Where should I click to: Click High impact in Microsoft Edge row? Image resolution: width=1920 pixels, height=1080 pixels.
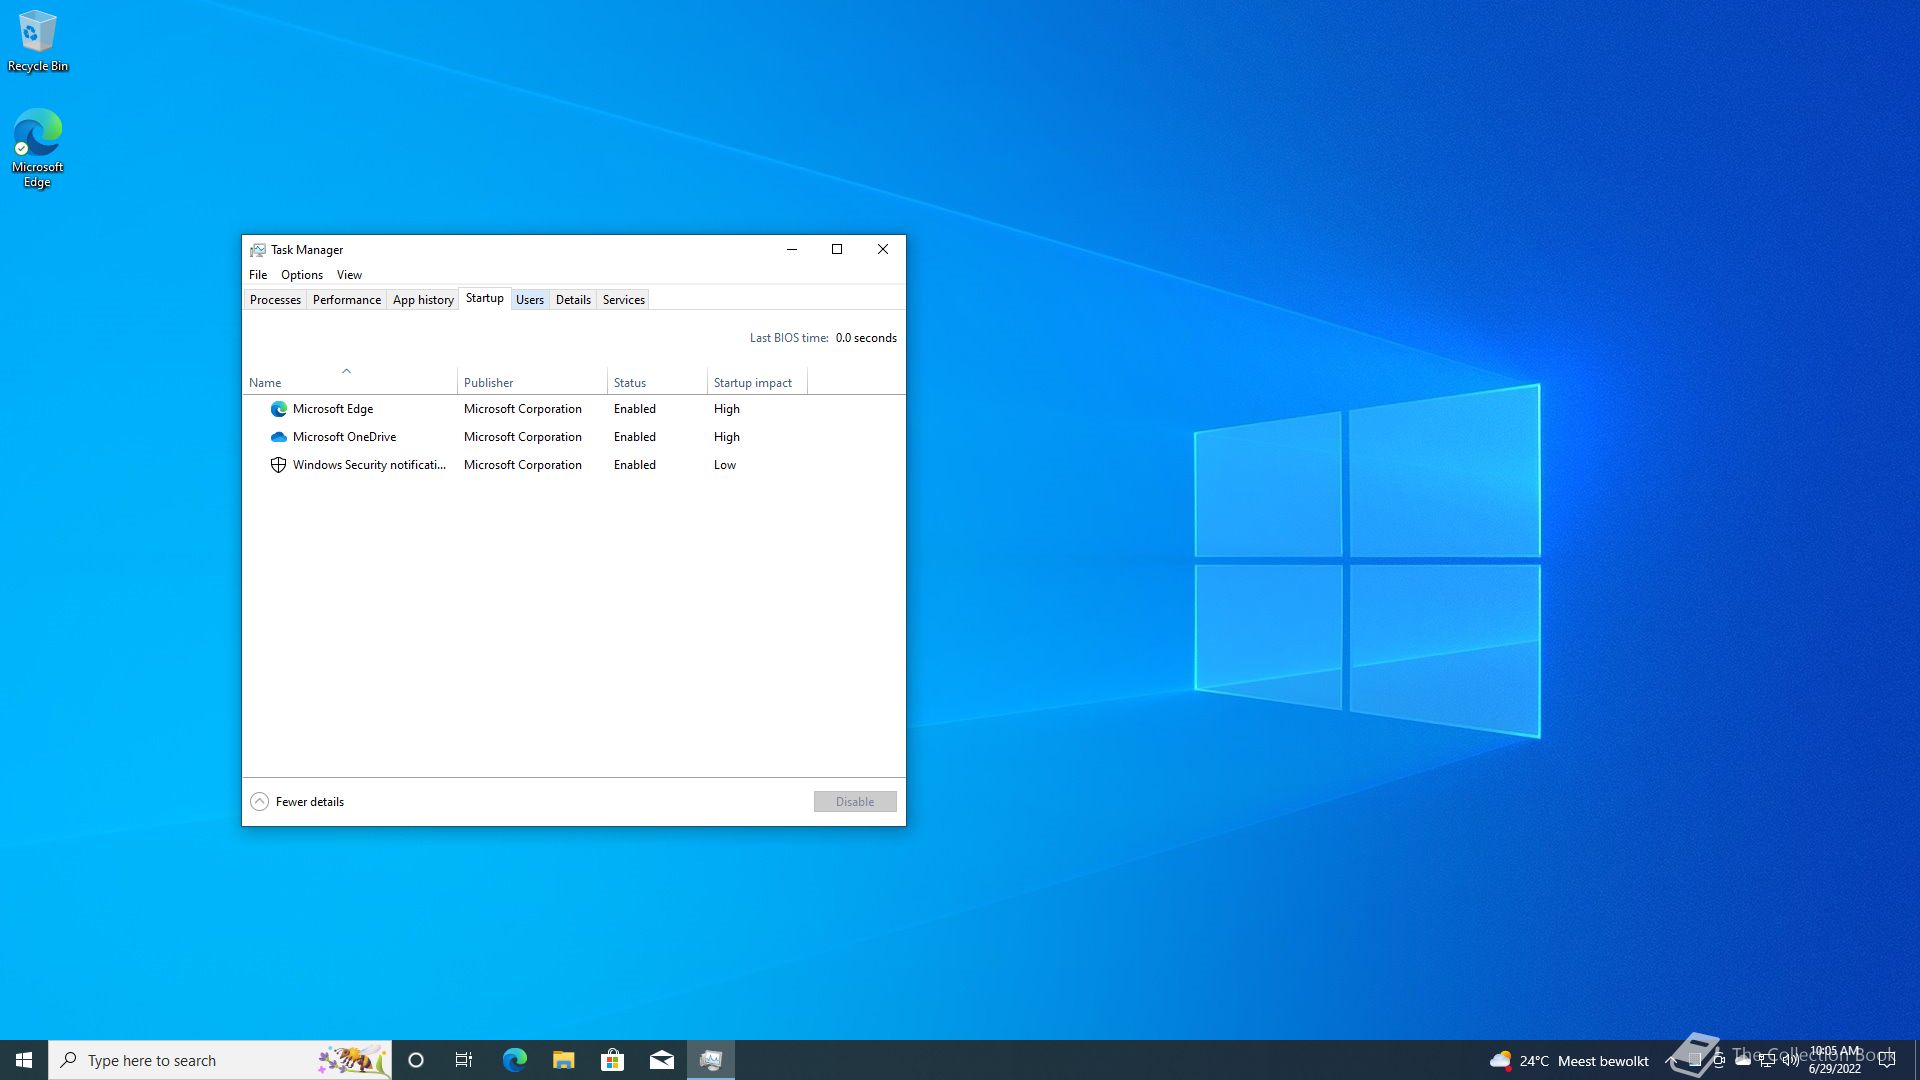(x=727, y=409)
